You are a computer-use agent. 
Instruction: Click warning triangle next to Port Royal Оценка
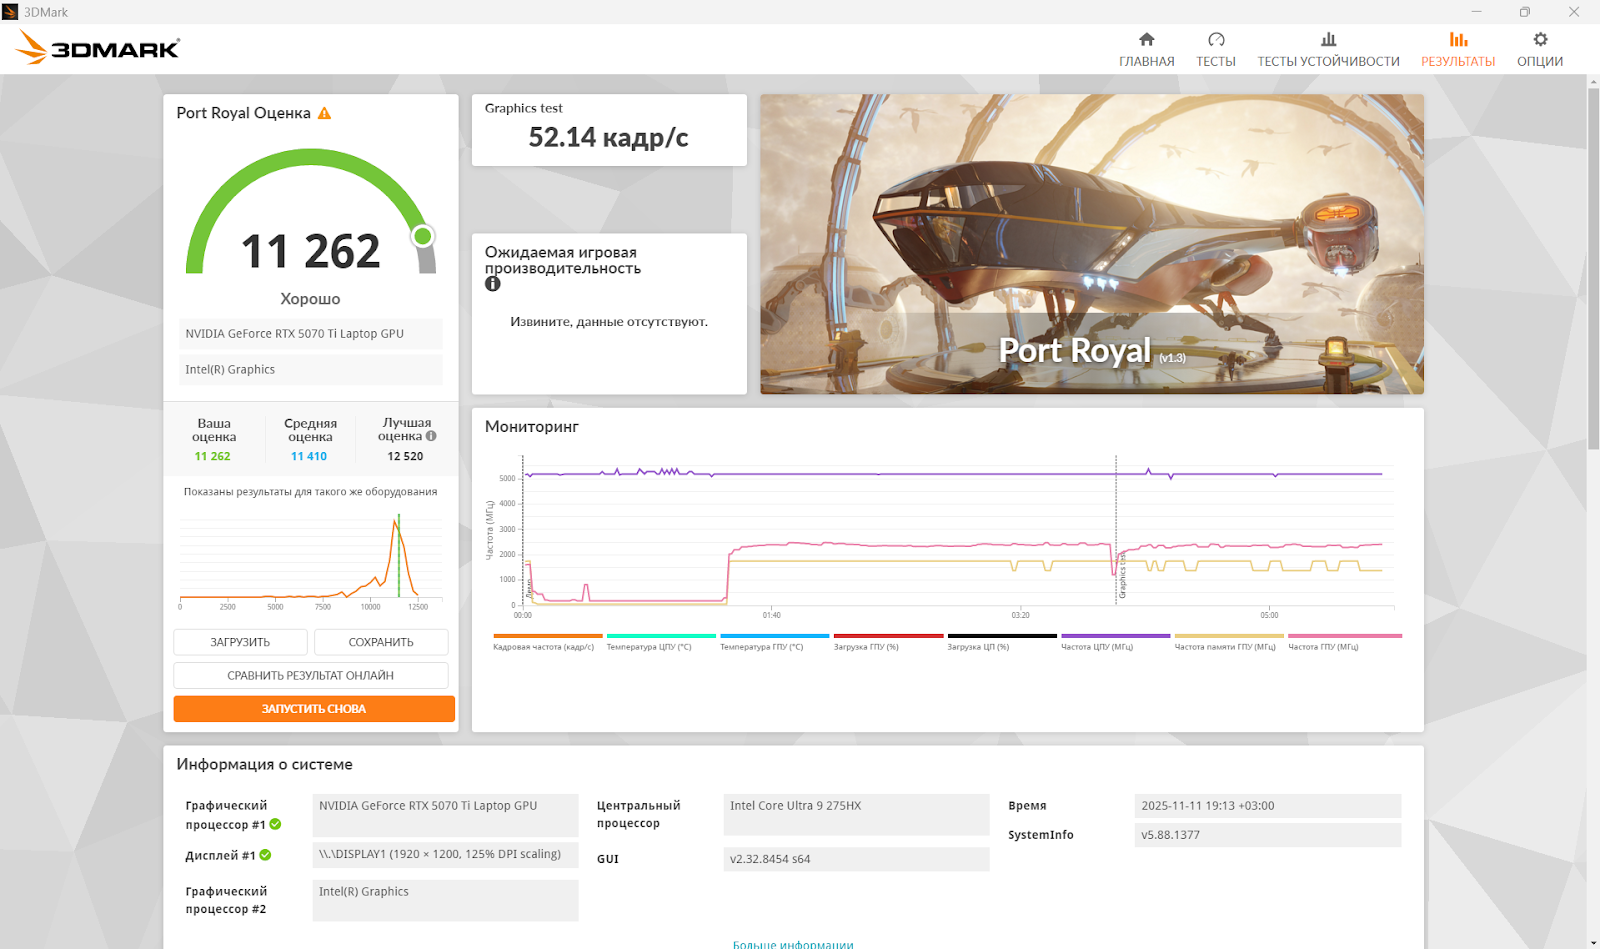(x=324, y=114)
